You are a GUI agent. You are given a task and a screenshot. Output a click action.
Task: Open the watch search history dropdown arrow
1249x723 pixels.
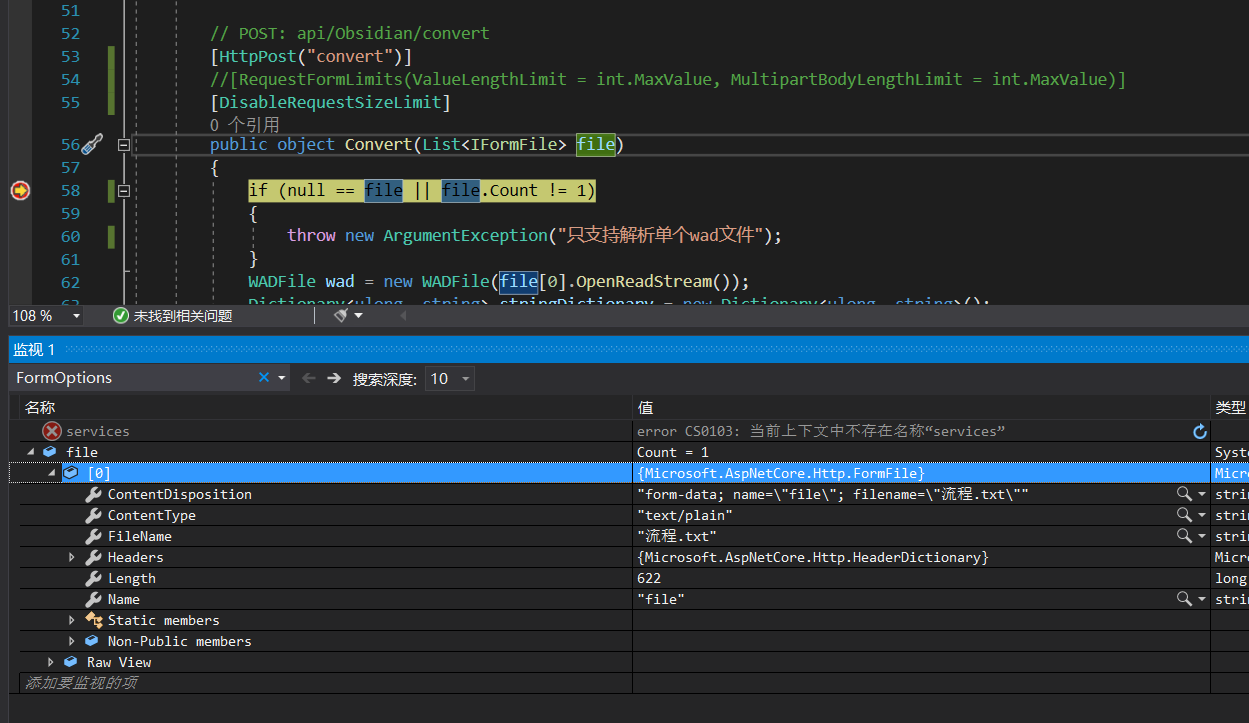pyautogui.click(x=282, y=378)
